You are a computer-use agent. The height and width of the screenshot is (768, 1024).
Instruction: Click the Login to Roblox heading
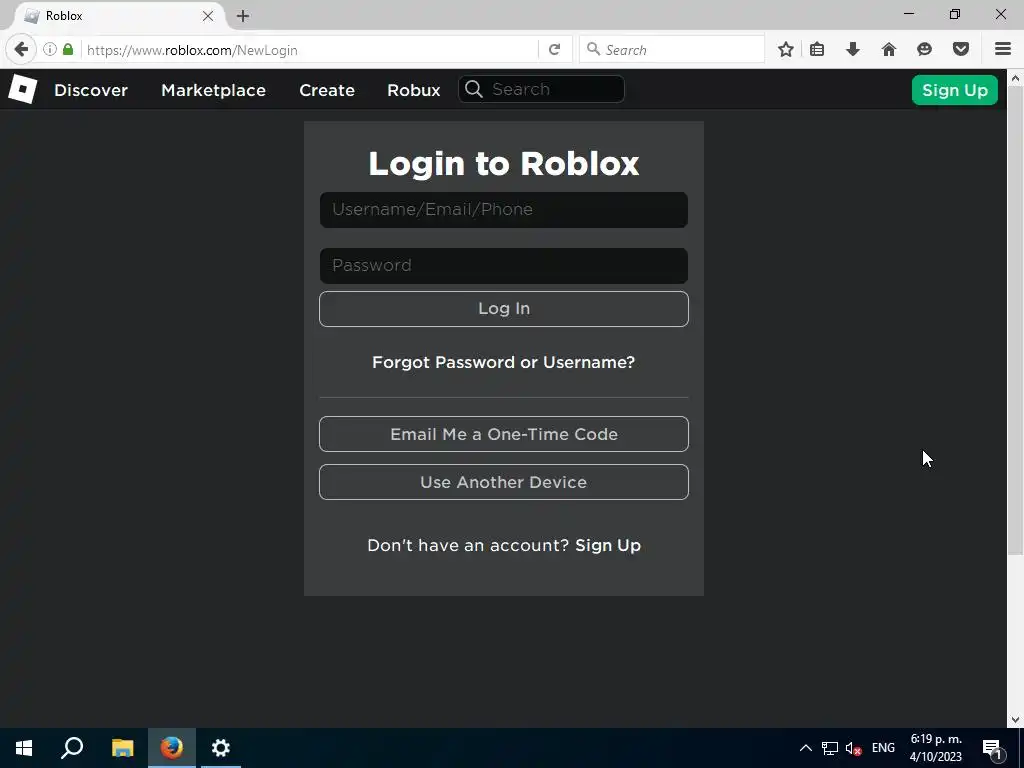[x=504, y=163]
